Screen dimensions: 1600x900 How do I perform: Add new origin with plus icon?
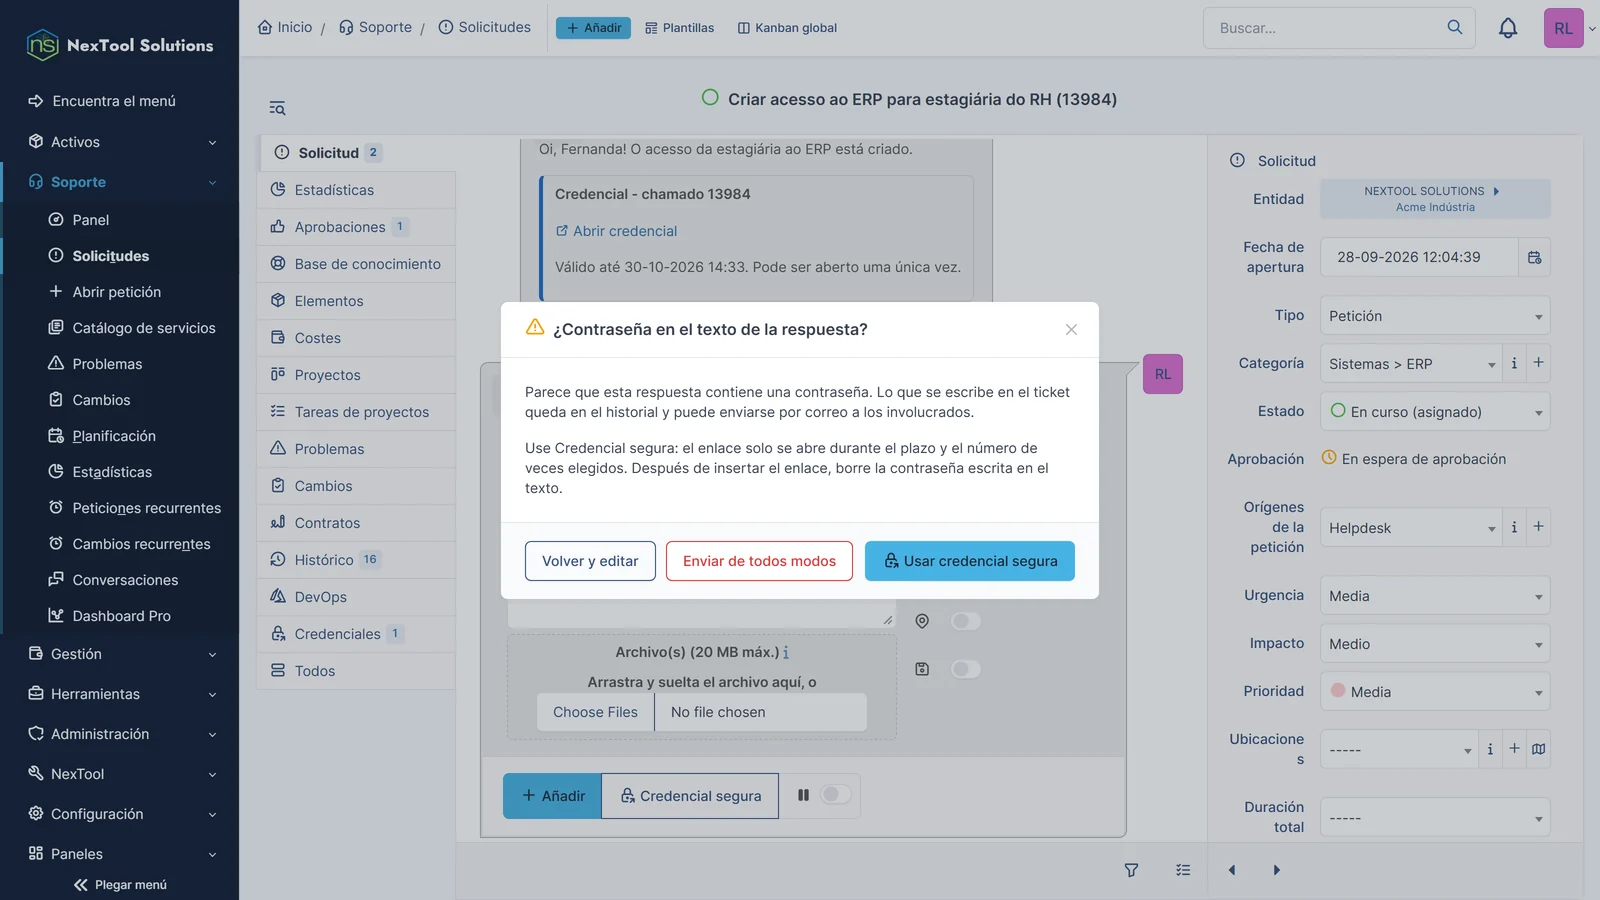click(x=1538, y=527)
